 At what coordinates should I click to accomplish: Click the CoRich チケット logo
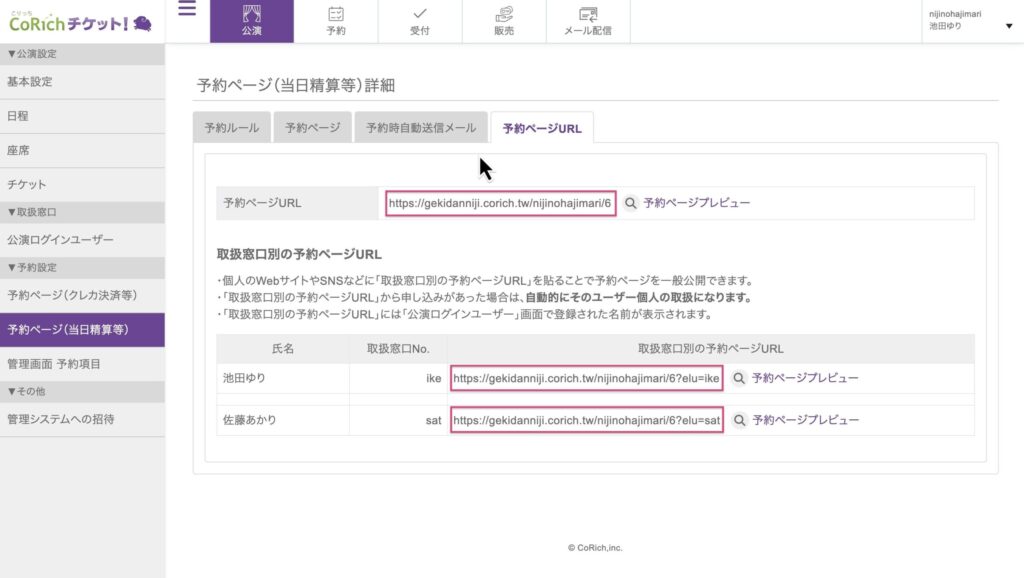80,21
